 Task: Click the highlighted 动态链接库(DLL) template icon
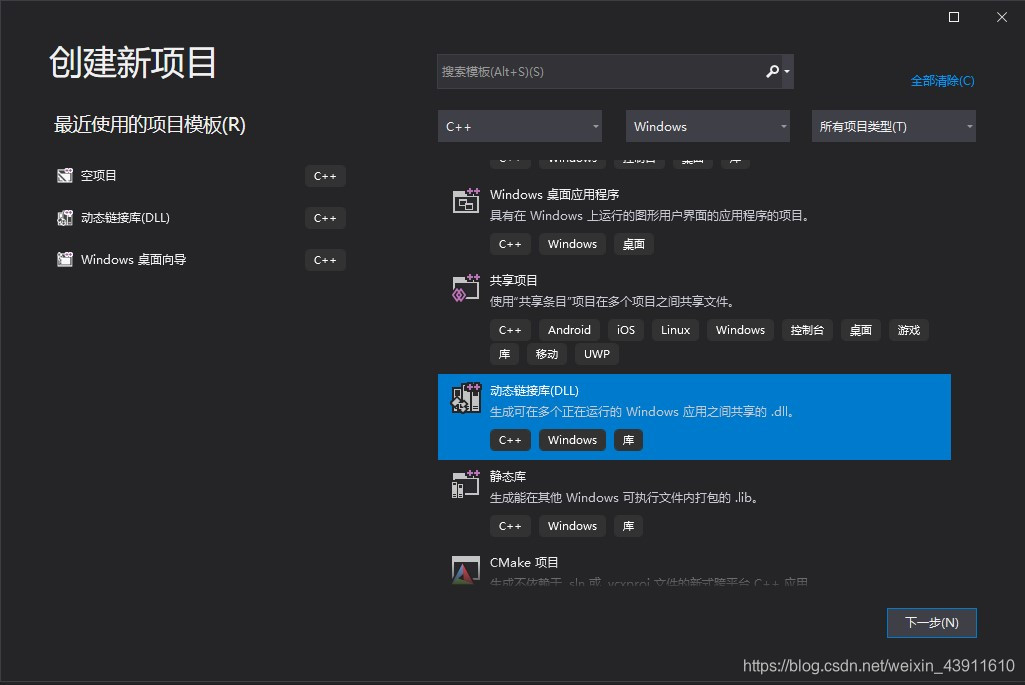coord(465,397)
